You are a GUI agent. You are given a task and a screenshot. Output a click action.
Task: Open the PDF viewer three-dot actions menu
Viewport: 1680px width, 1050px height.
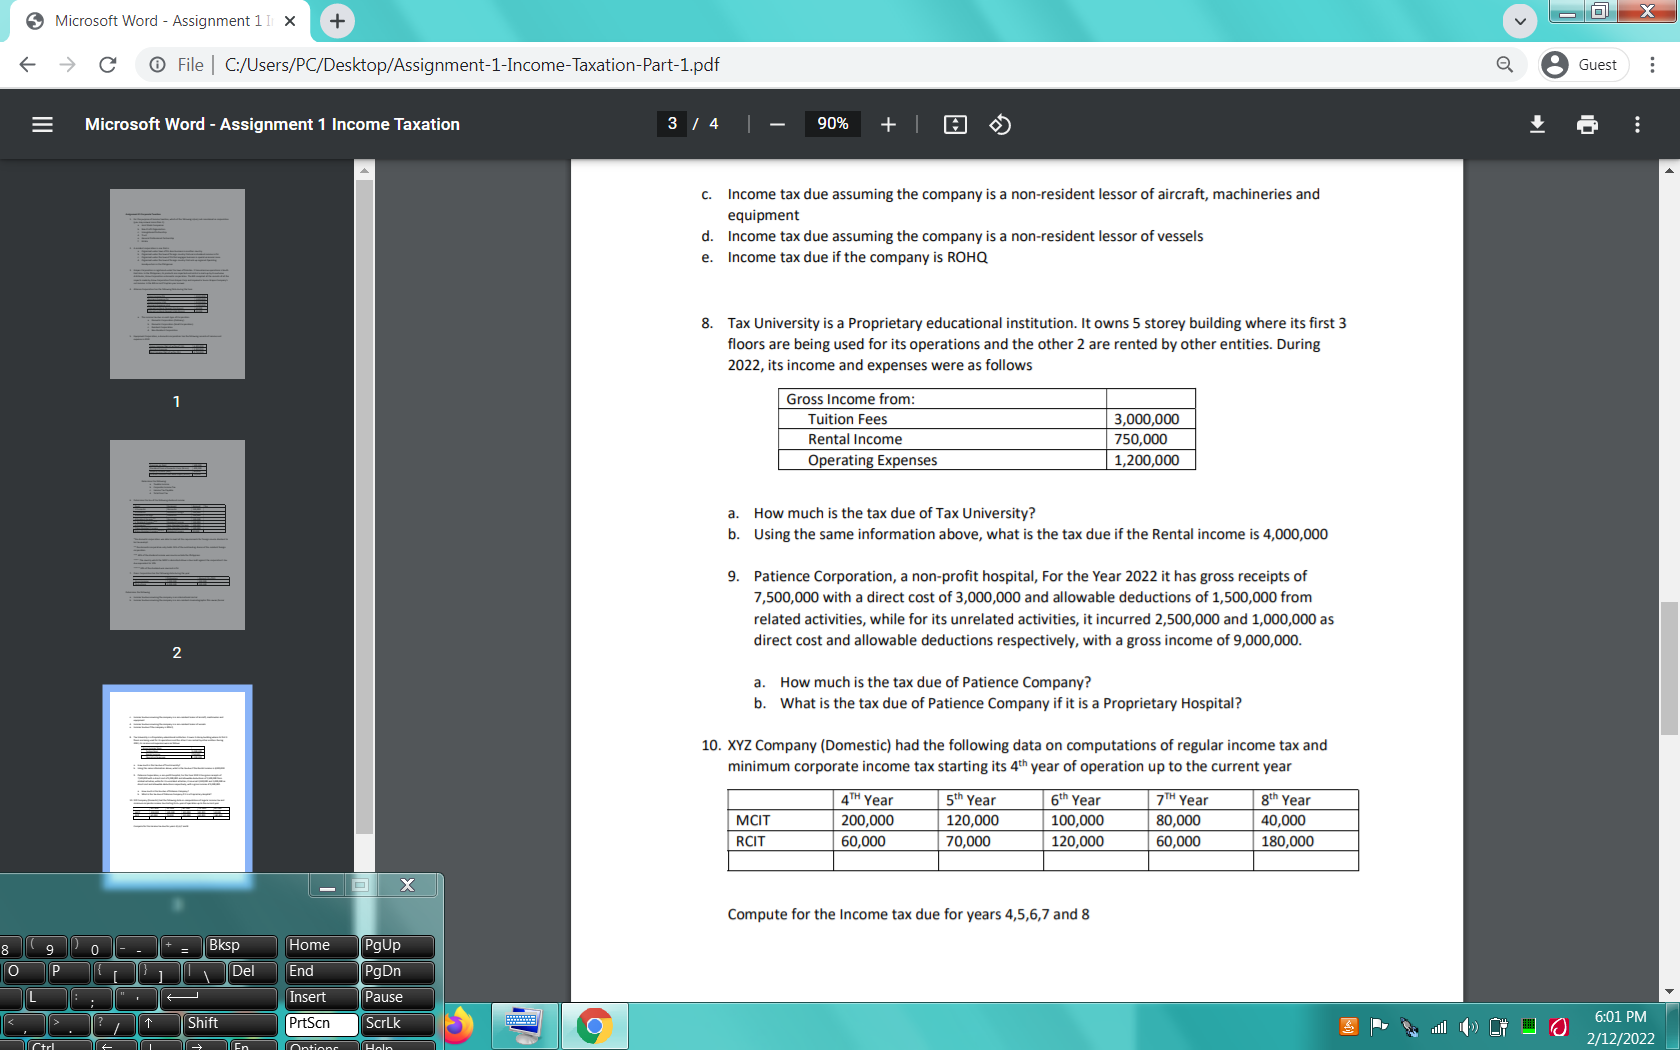[x=1637, y=124]
